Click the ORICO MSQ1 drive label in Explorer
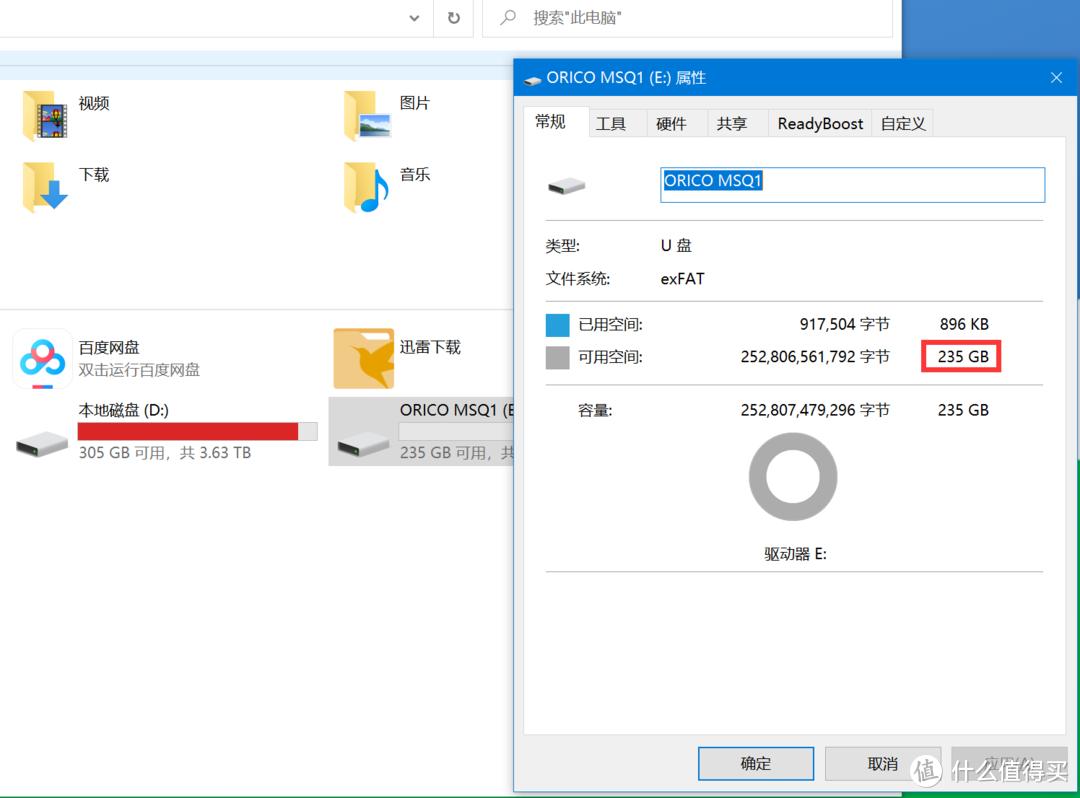Screen dimensions: 1080x798 click(457, 410)
